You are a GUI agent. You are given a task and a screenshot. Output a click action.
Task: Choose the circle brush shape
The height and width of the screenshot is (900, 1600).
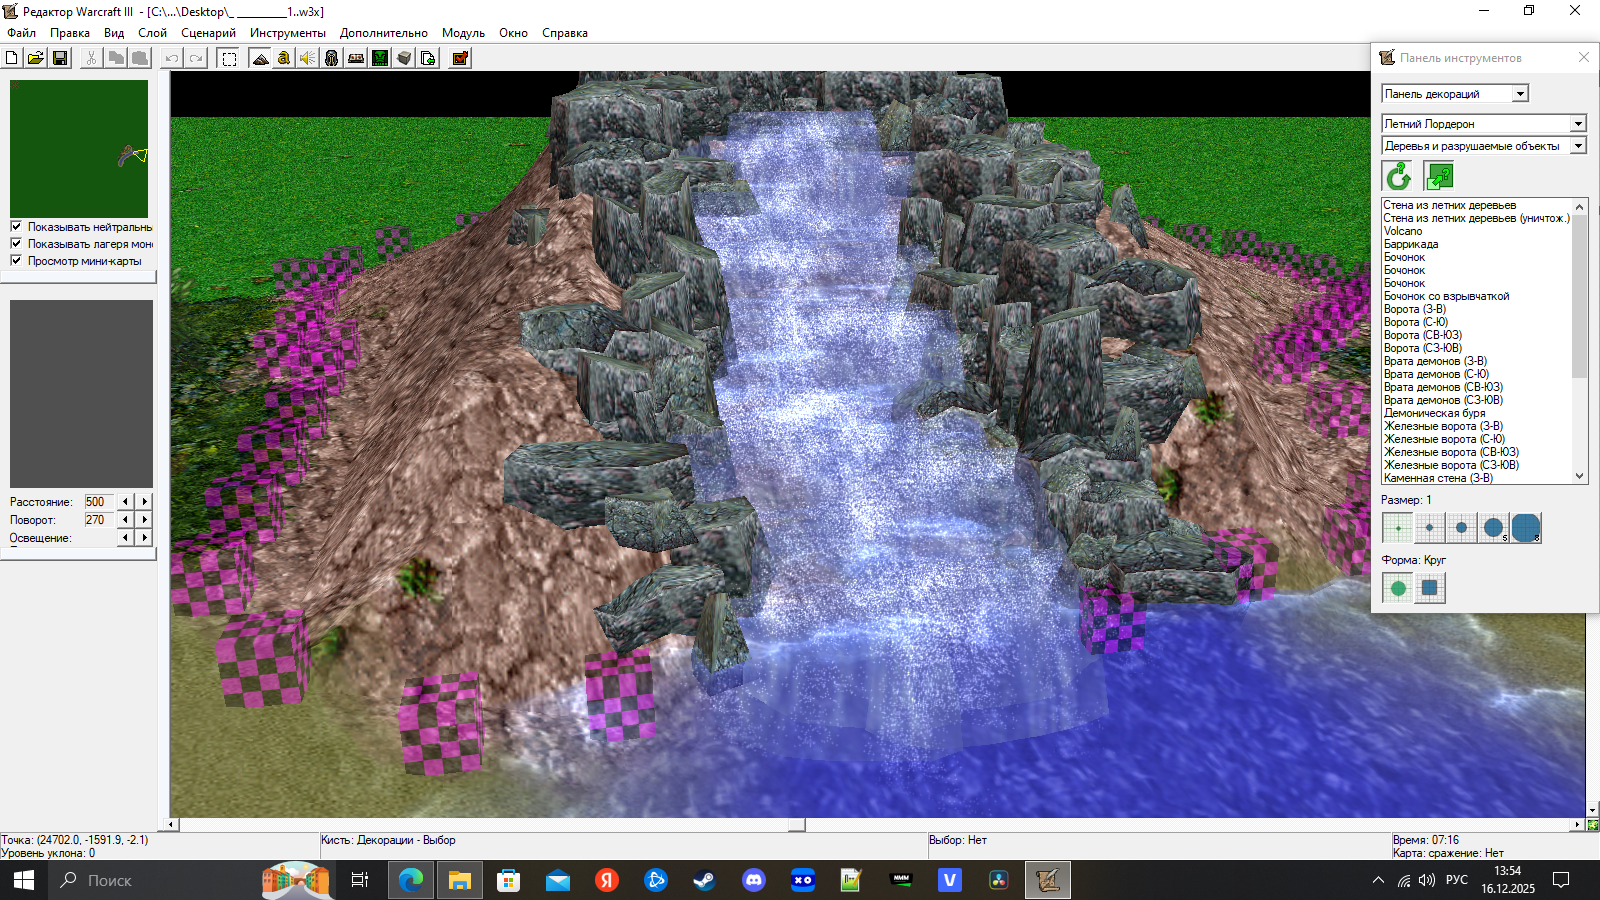tap(1398, 588)
